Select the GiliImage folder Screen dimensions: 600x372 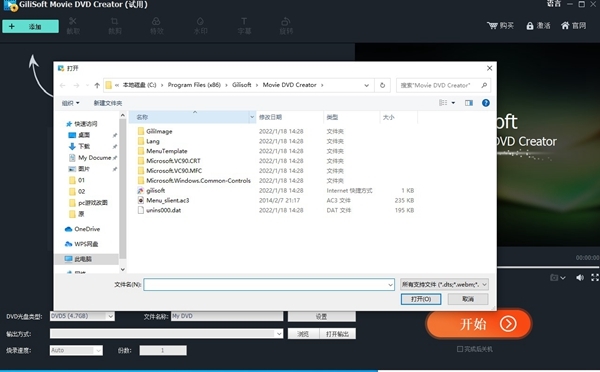tap(159, 131)
